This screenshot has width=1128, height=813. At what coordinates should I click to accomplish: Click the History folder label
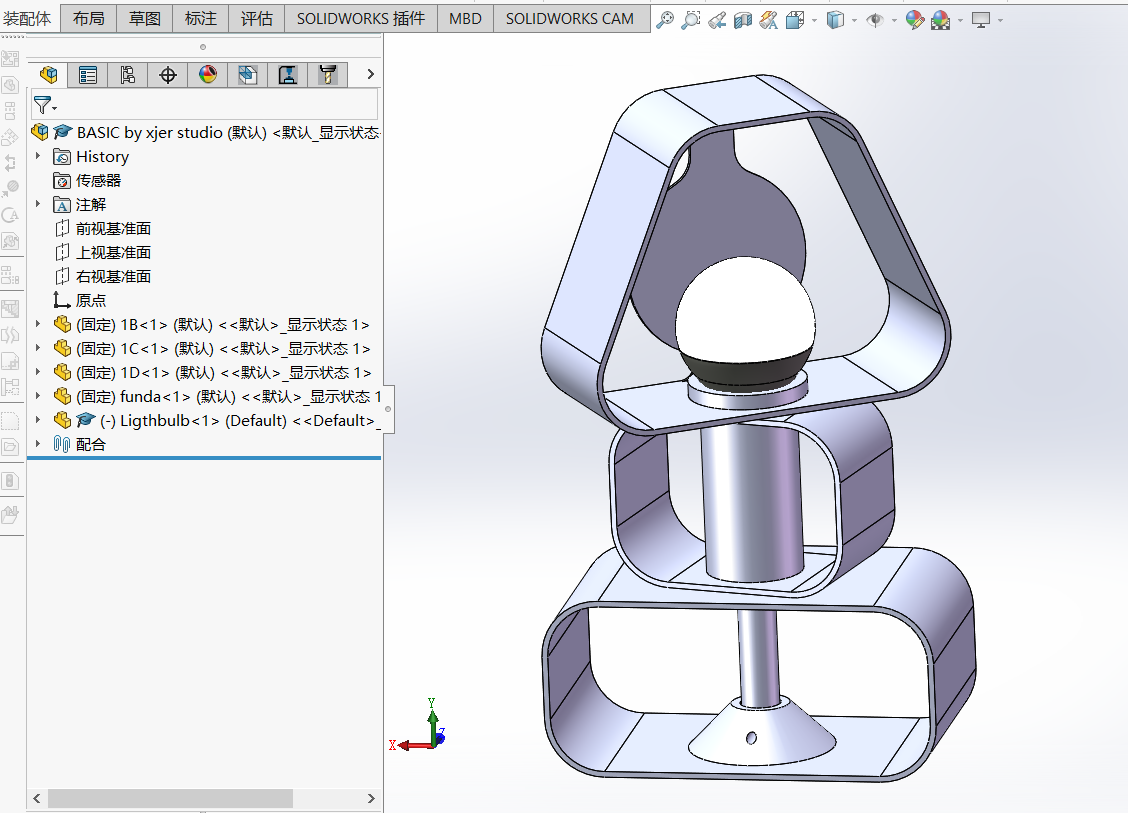point(102,157)
